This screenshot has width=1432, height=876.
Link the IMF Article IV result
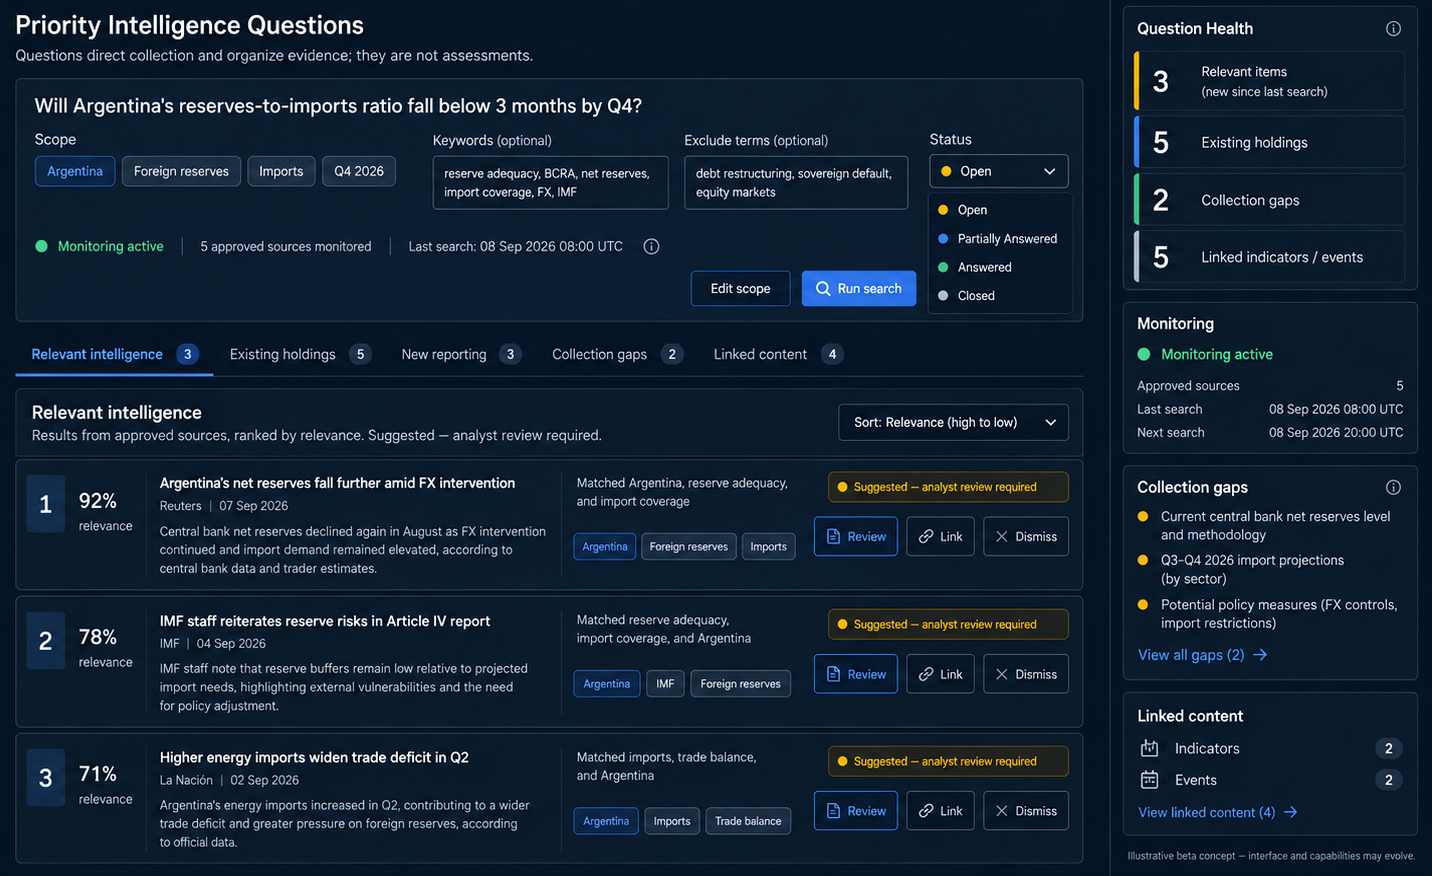pos(941,674)
